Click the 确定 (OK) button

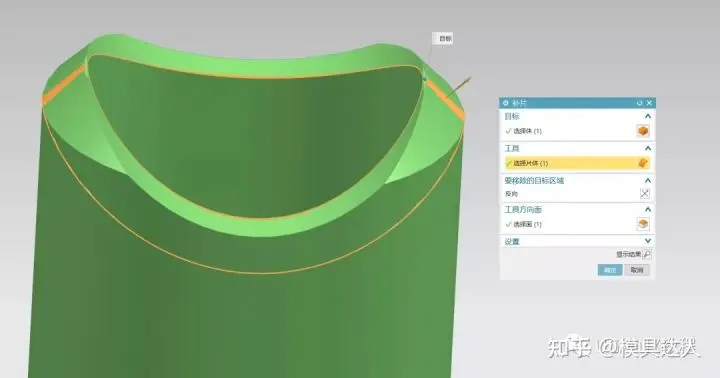click(610, 270)
